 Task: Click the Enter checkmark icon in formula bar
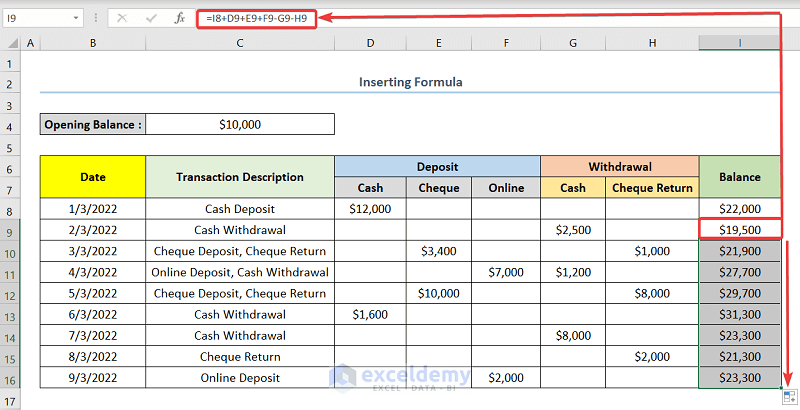pyautogui.click(x=151, y=18)
